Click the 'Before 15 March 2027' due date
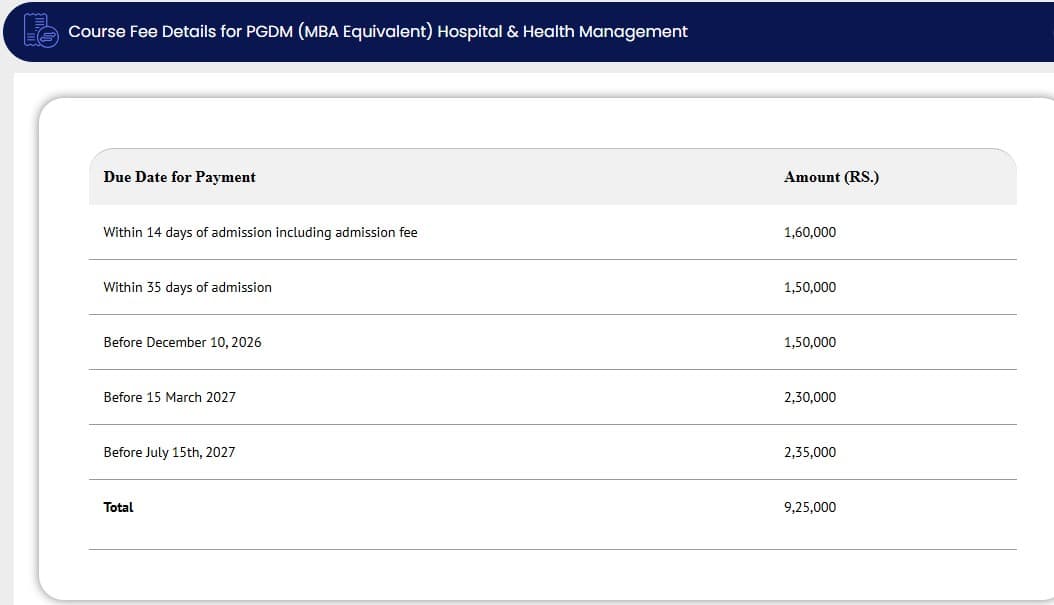Viewport: 1054px width, 605px height. tap(169, 397)
